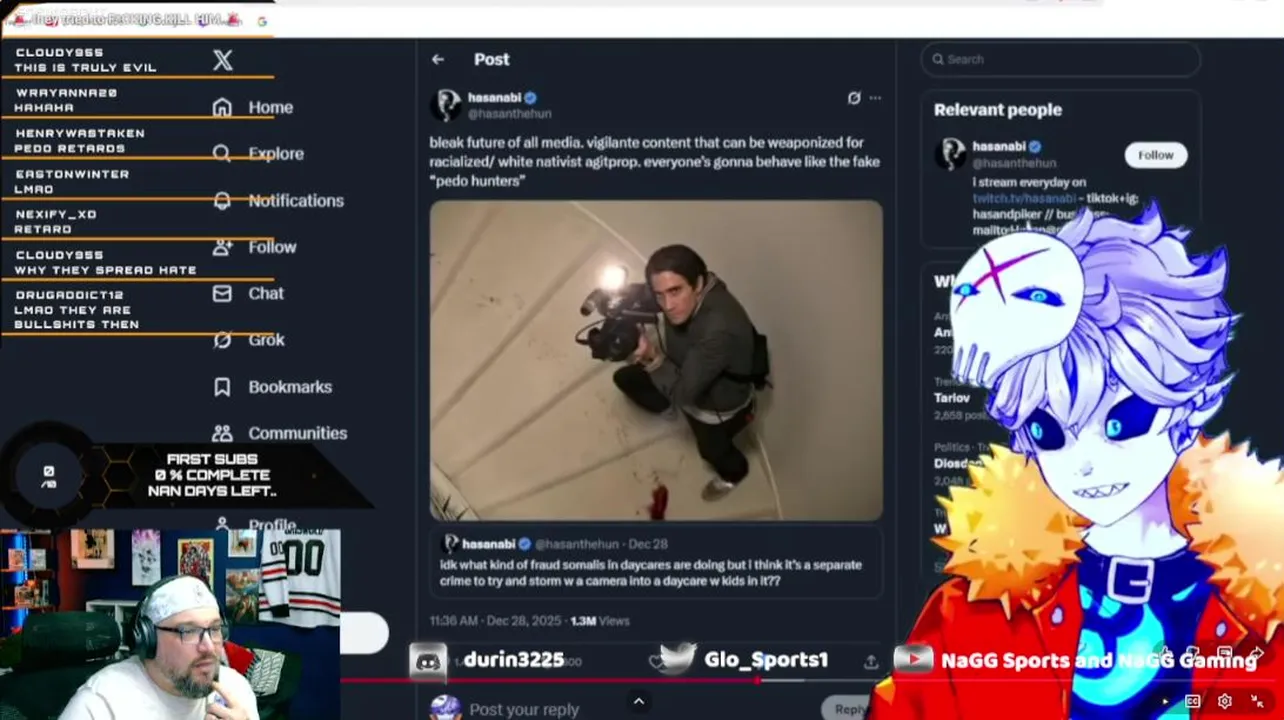The image size is (1284, 720).
Task: Open the cameraman image in the post
Action: (x=656, y=360)
